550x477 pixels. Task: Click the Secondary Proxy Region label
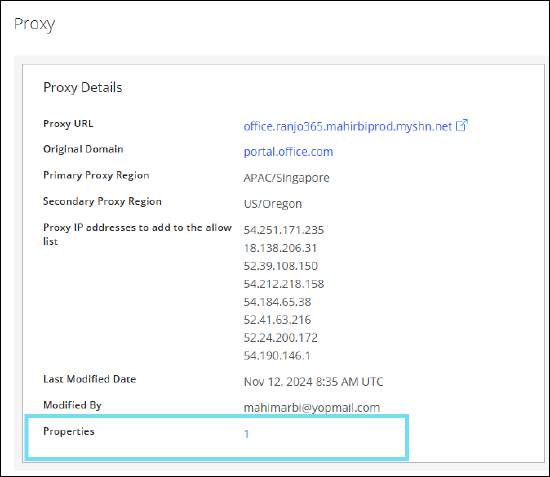[102, 201]
